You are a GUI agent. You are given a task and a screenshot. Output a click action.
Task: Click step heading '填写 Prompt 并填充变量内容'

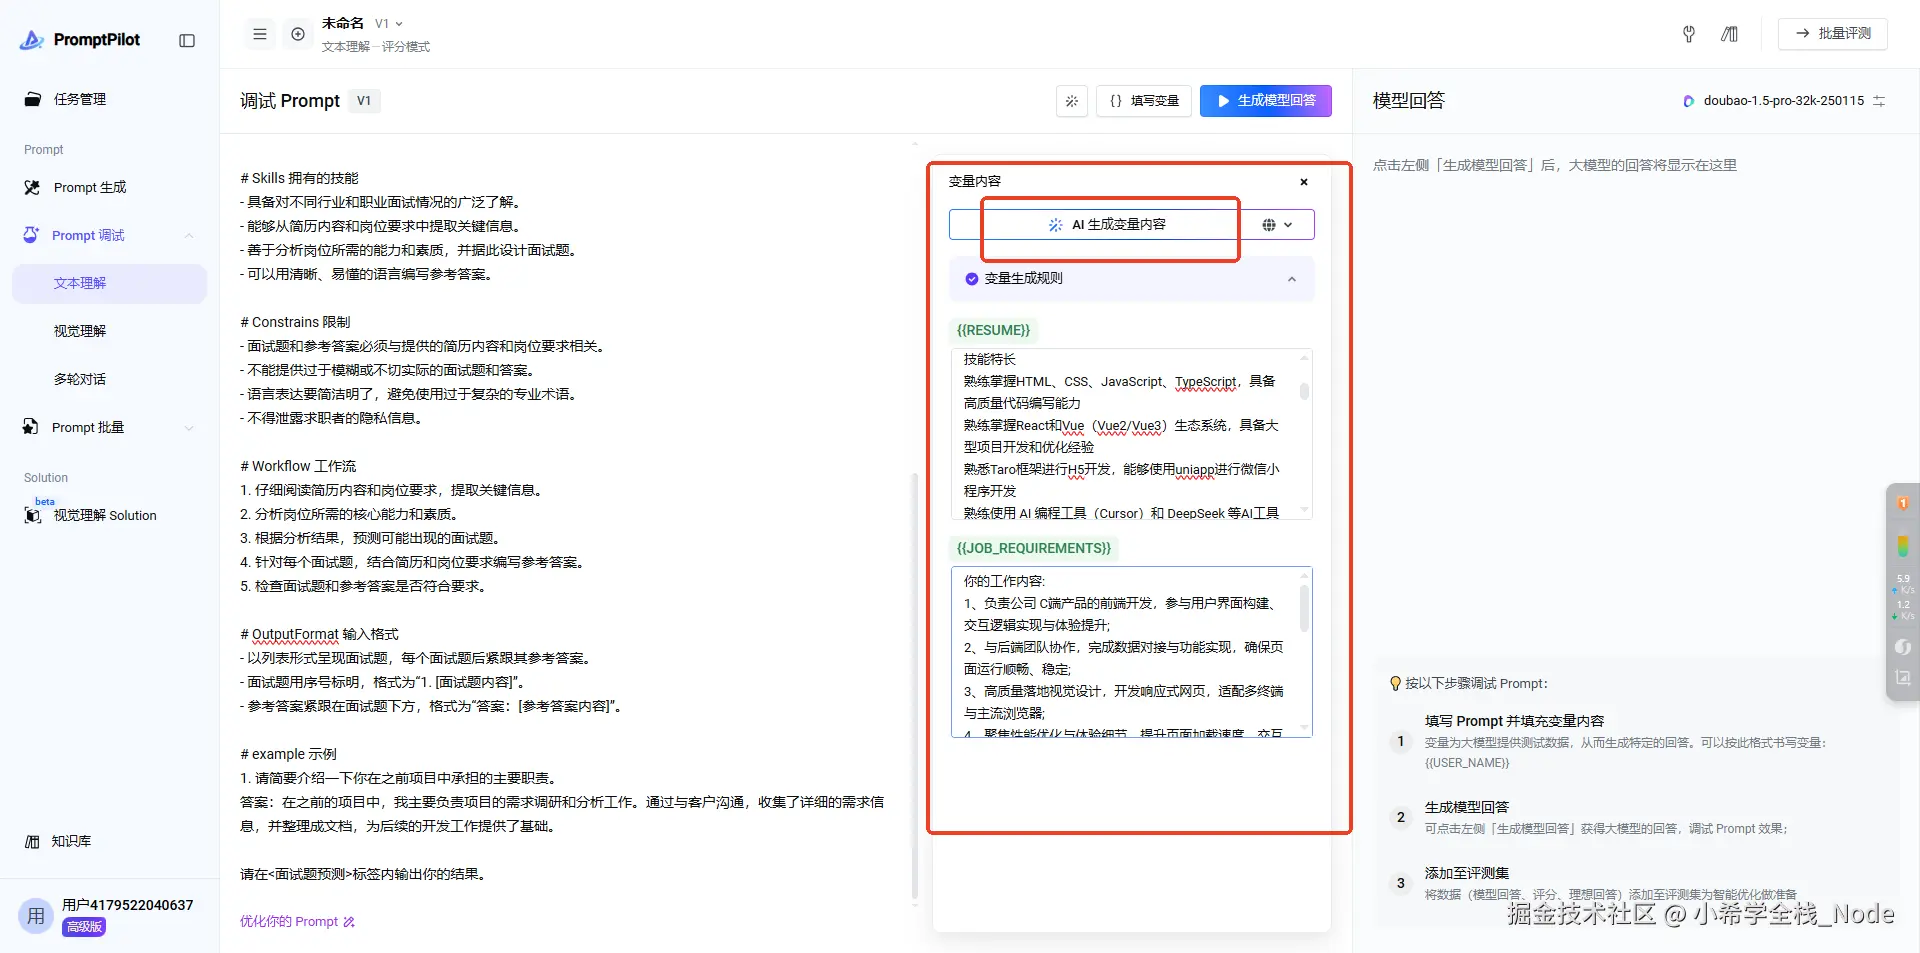point(1514,721)
